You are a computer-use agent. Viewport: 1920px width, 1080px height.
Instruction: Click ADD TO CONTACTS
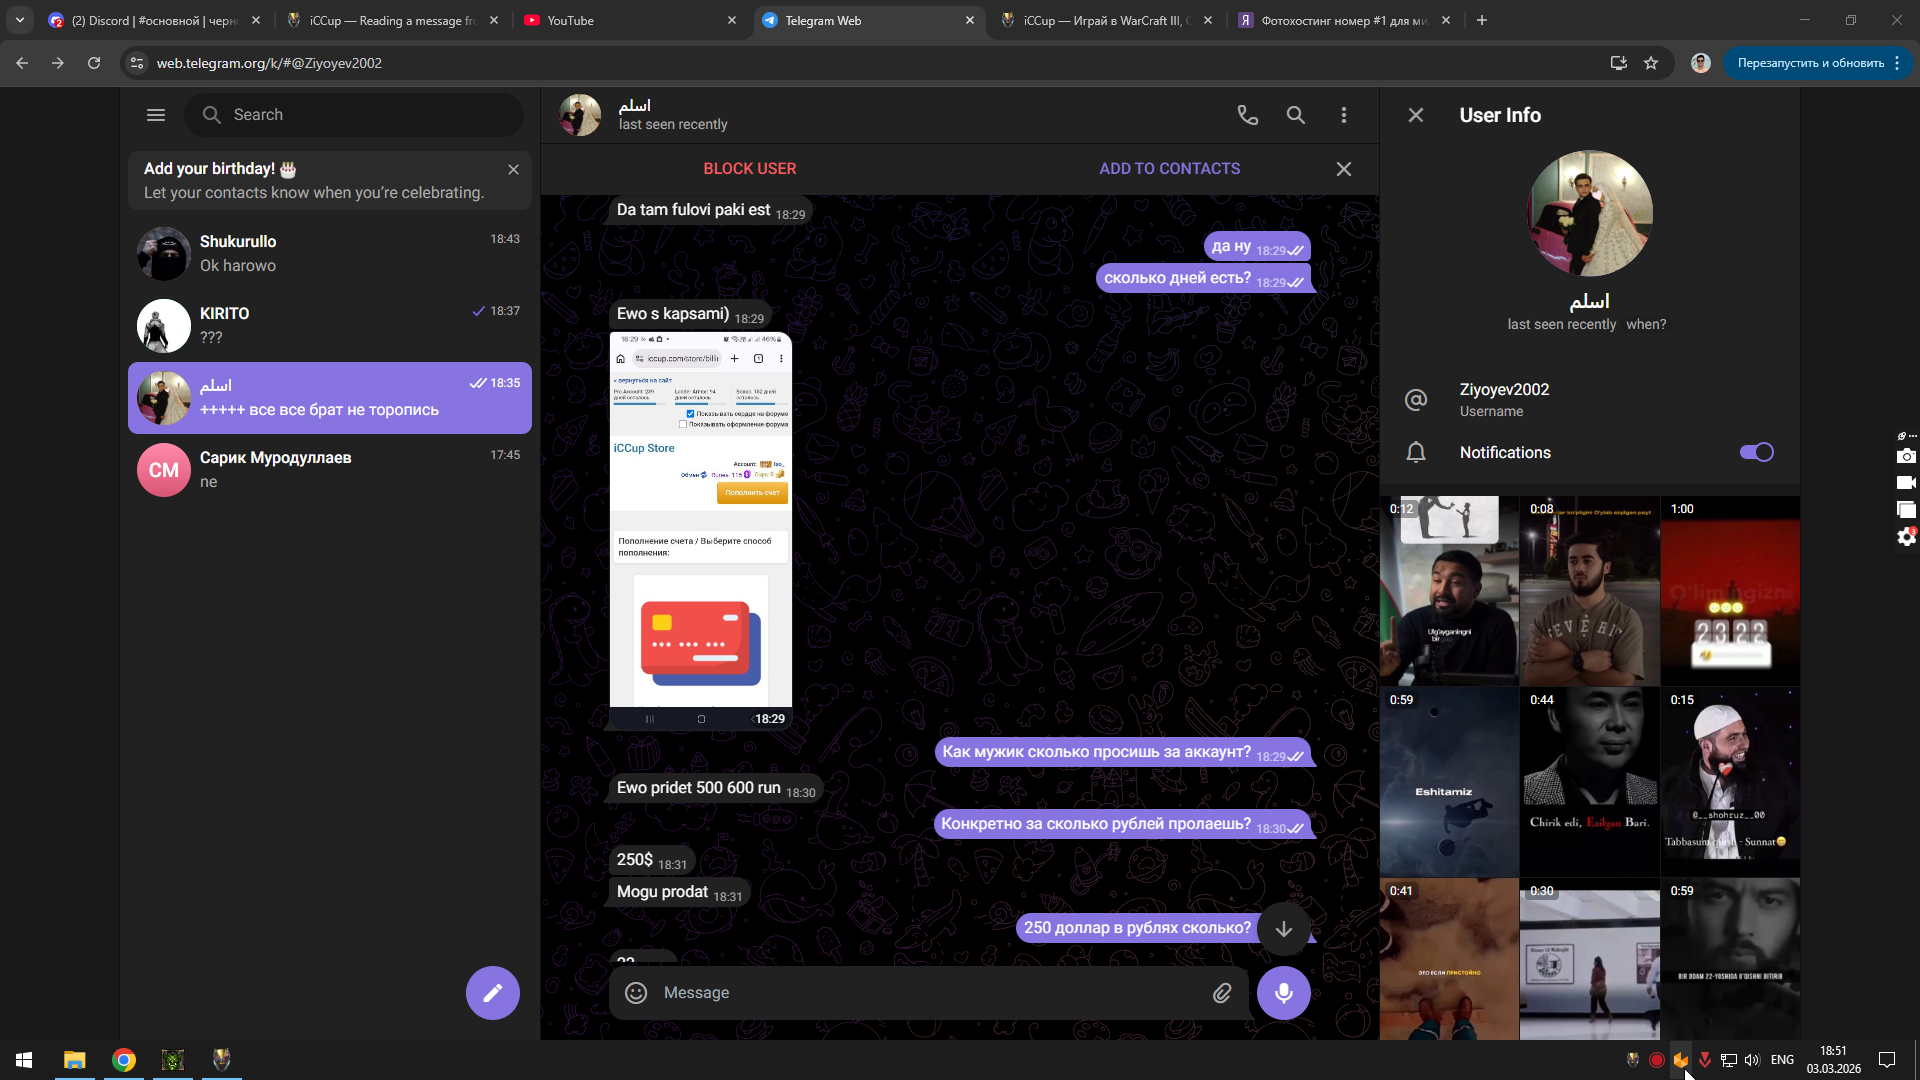[x=1169, y=169]
